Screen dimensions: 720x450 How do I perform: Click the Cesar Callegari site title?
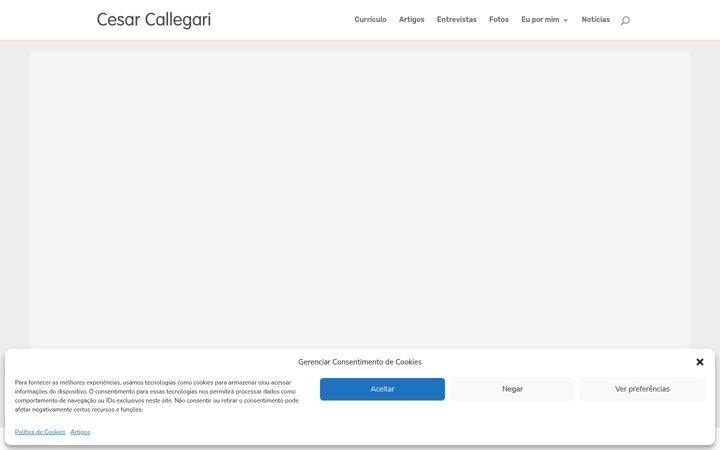coord(154,20)
